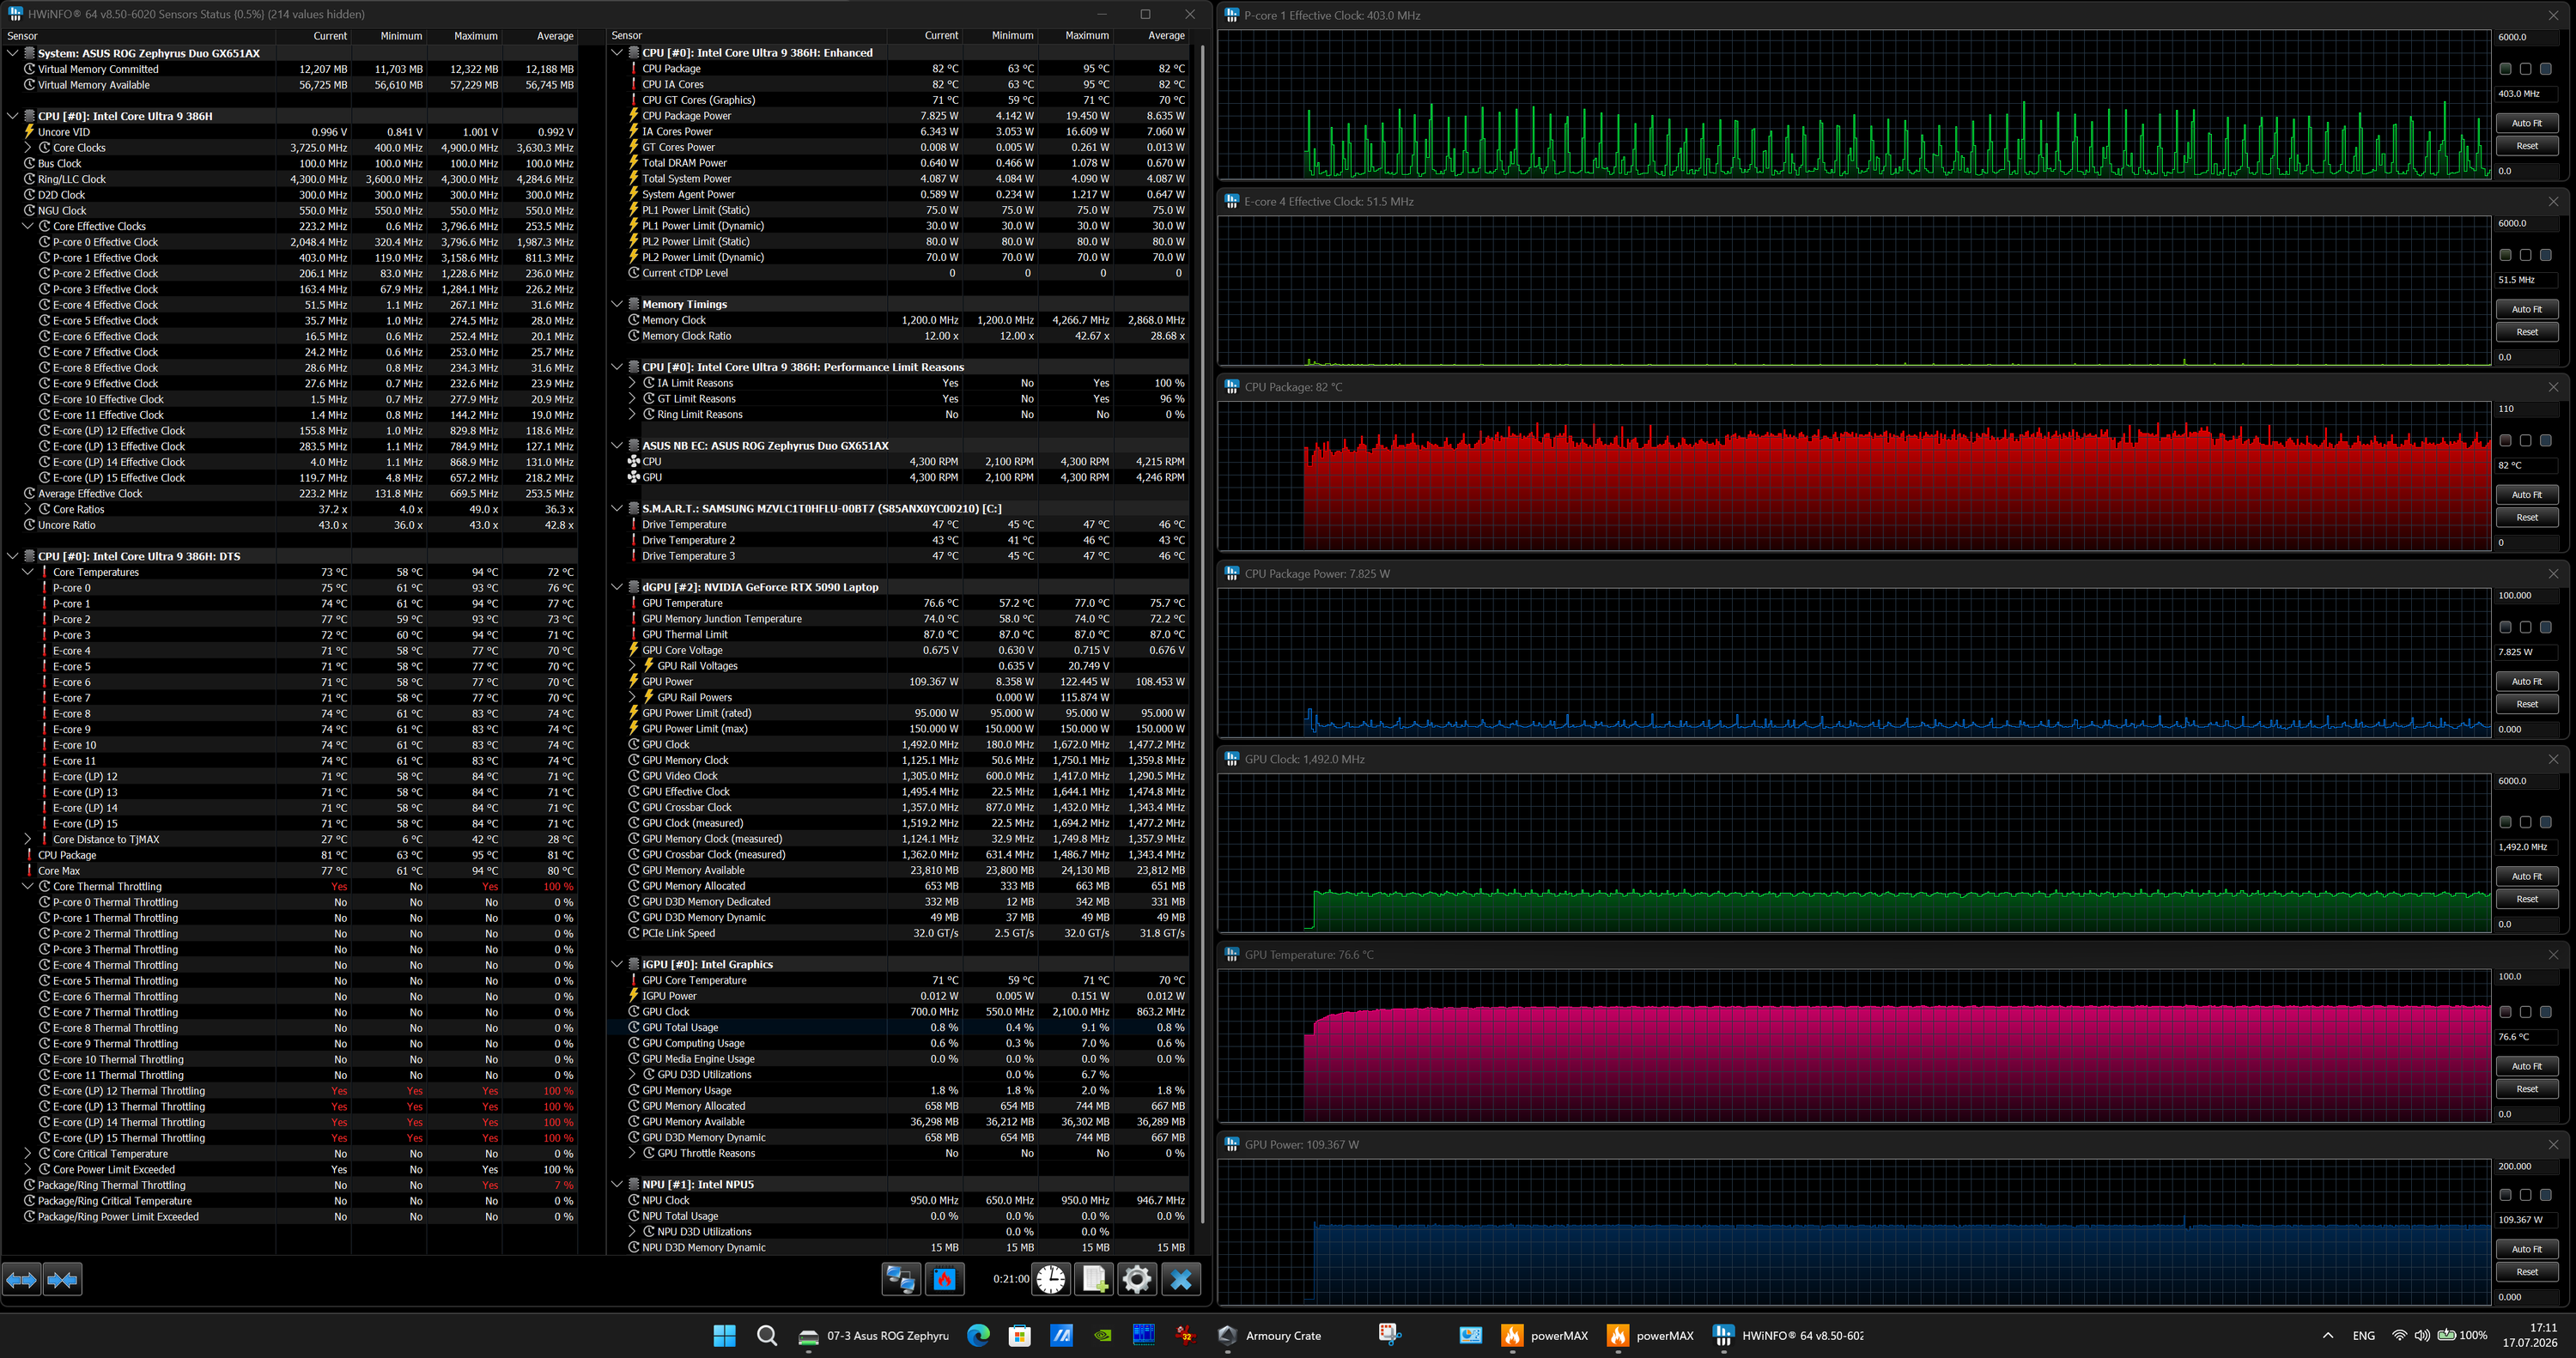This screenshot has height=1358, width=2576.
Task: Open the taskbar clock showing 17:11
Action: tap(2530, 1335)
